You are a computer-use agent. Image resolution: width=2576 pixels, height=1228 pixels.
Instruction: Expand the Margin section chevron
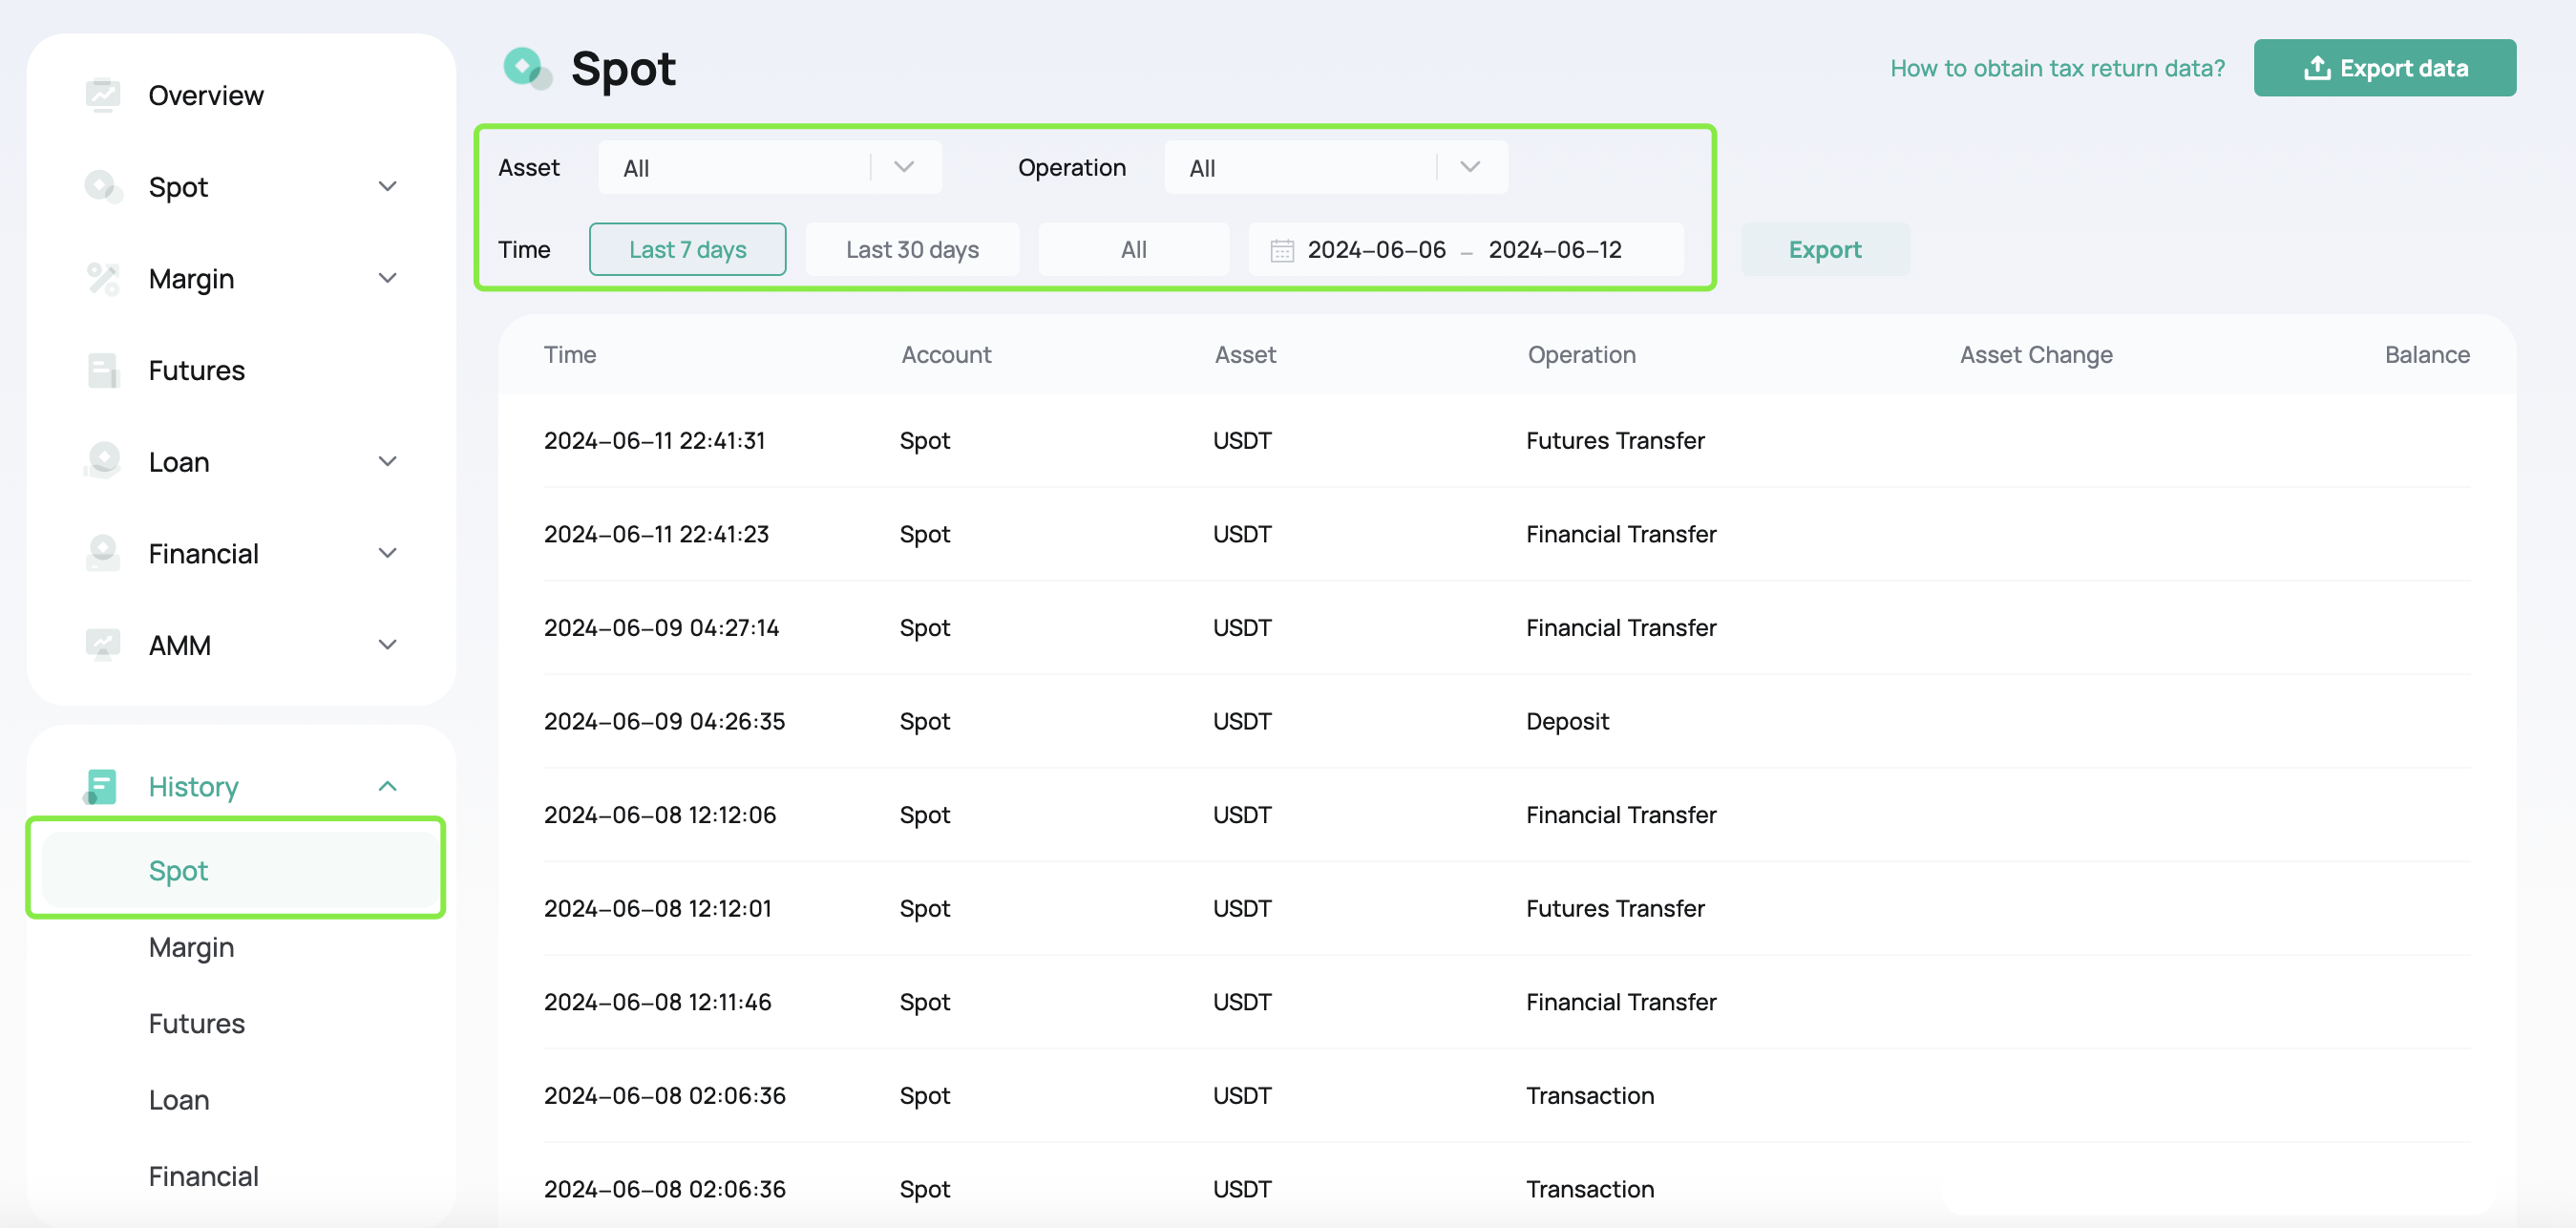tap(388, 279)
